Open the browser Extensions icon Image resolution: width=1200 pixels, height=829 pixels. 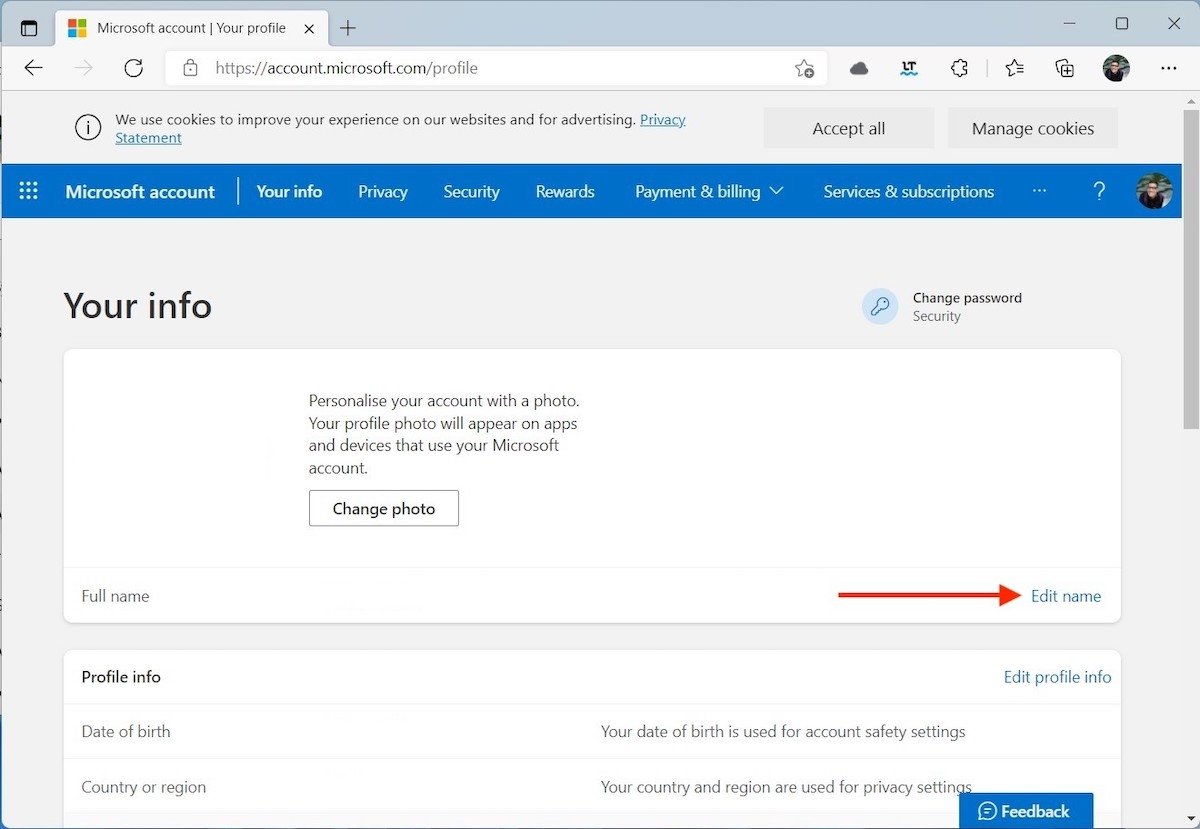point(959,68)
